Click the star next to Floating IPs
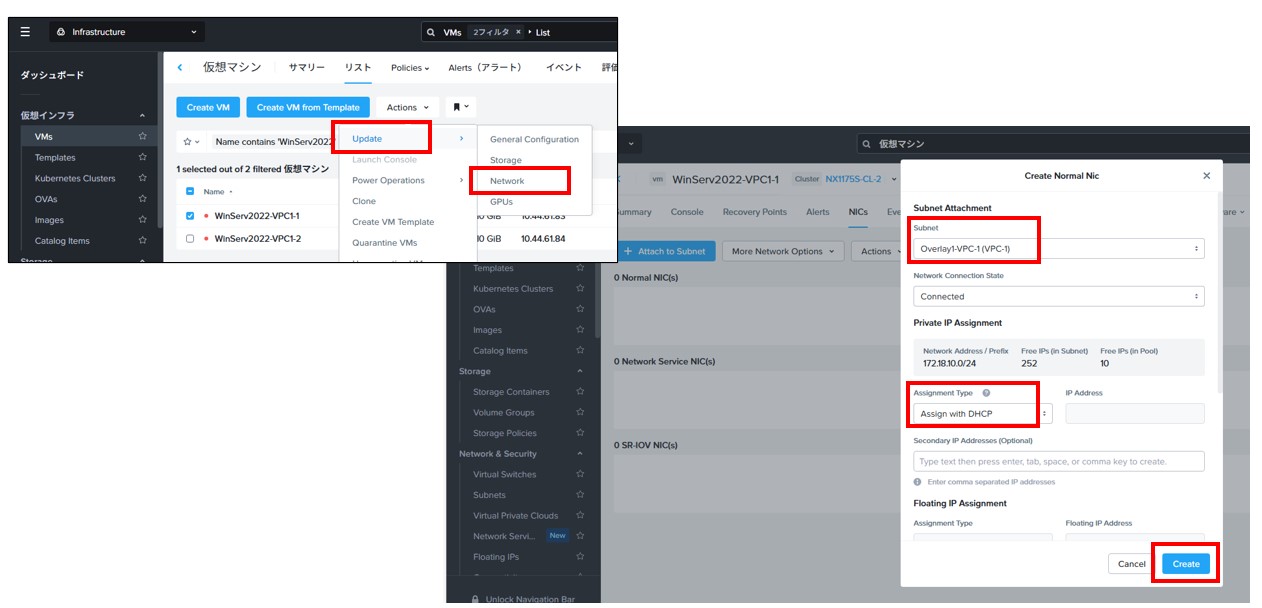The width and height of the screenshot is (1262, 608). (x=580, y=557)
